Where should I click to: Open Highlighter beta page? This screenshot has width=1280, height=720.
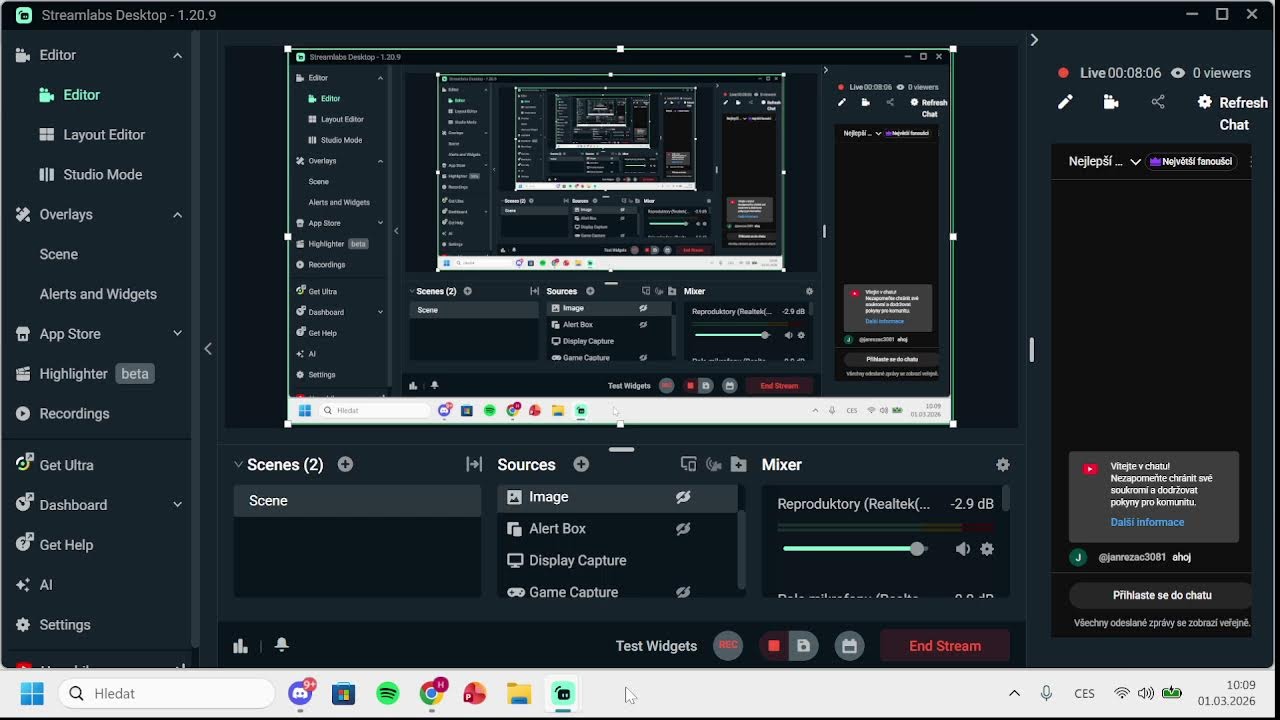point(84,374)
